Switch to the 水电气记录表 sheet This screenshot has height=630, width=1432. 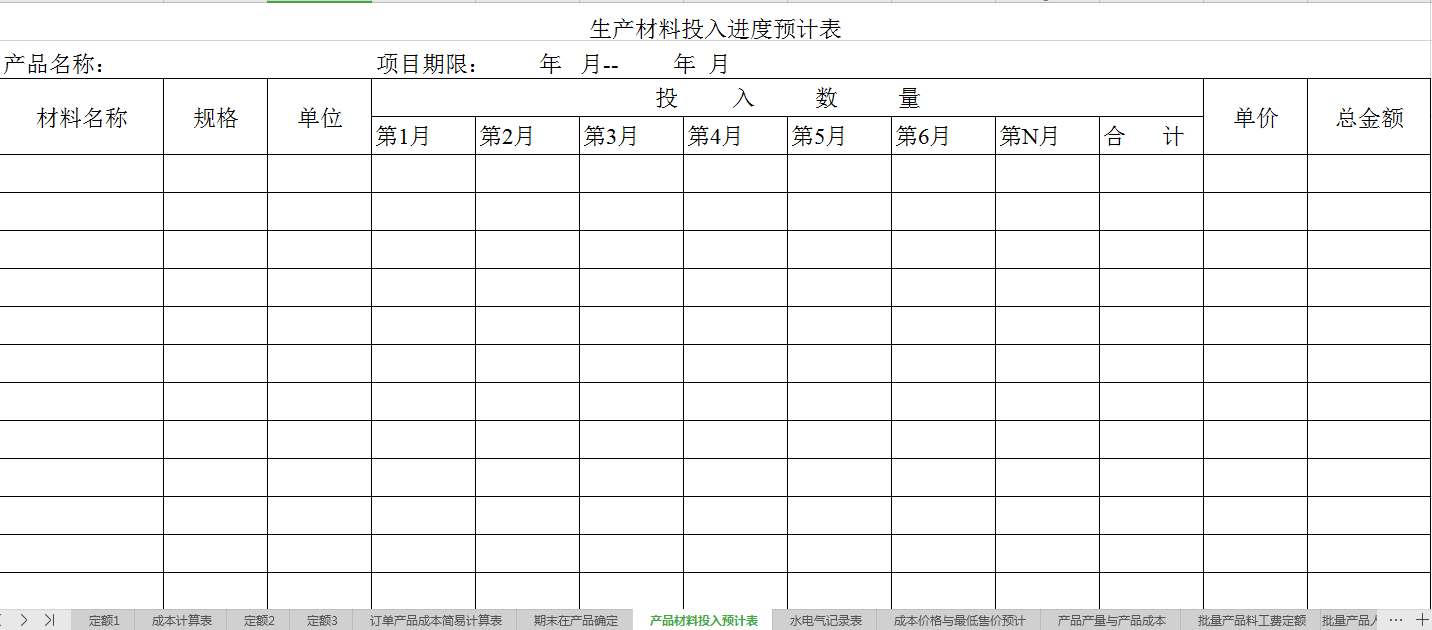826,619
